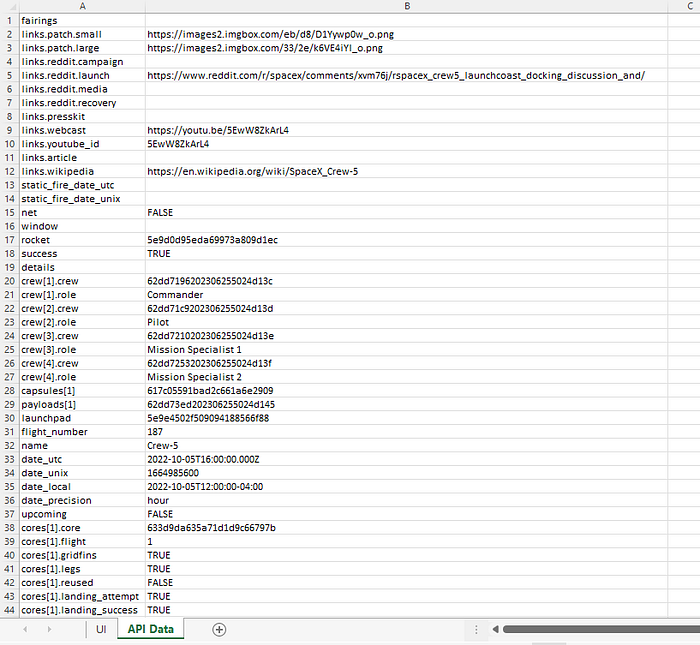The width and height of the screenshot is (700, 645).
Task: Select row 1 header
Action: pyautogui.click(x=10, y=21)
